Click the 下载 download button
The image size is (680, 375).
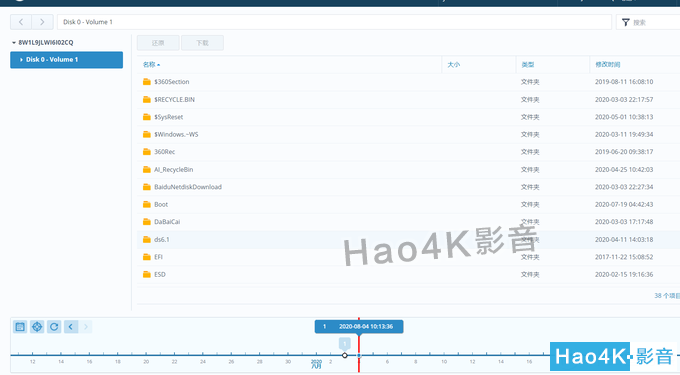point(202,43)
